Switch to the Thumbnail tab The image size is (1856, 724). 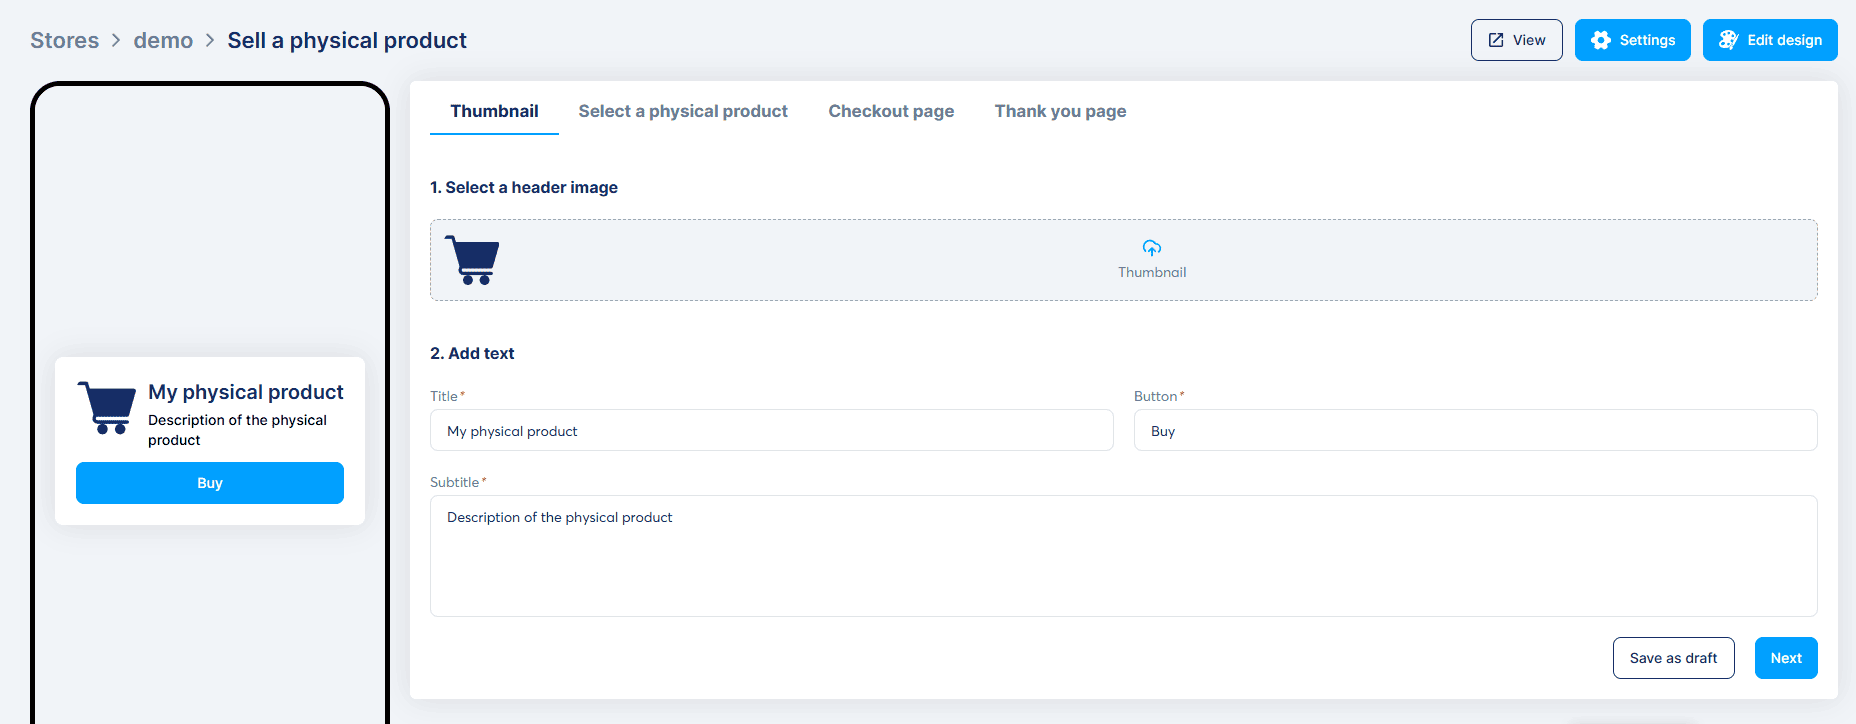pos(494,111)
